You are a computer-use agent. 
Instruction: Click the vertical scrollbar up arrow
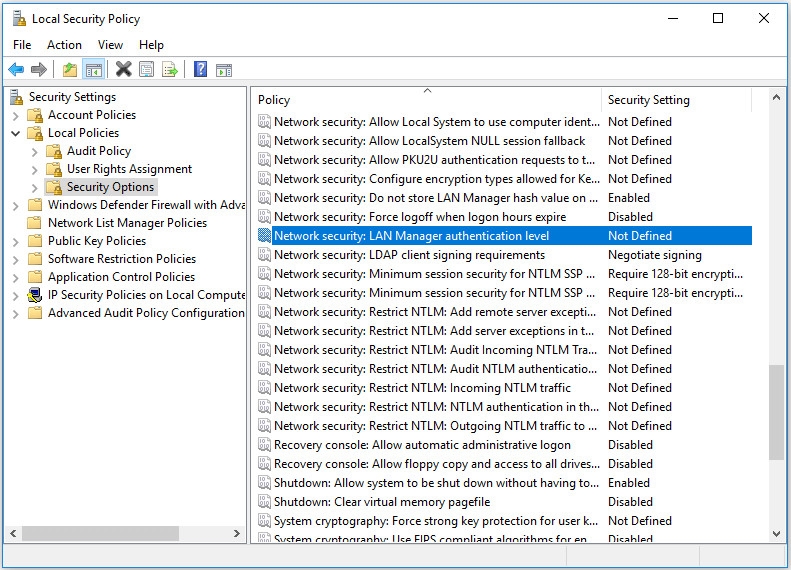pos(776,97)
